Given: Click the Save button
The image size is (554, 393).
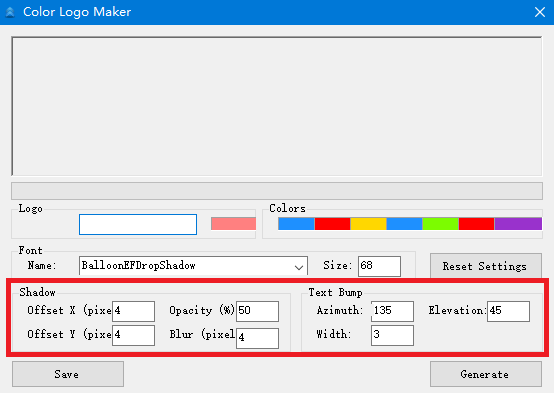Looking at the screenshot, I should coord(68,374).
